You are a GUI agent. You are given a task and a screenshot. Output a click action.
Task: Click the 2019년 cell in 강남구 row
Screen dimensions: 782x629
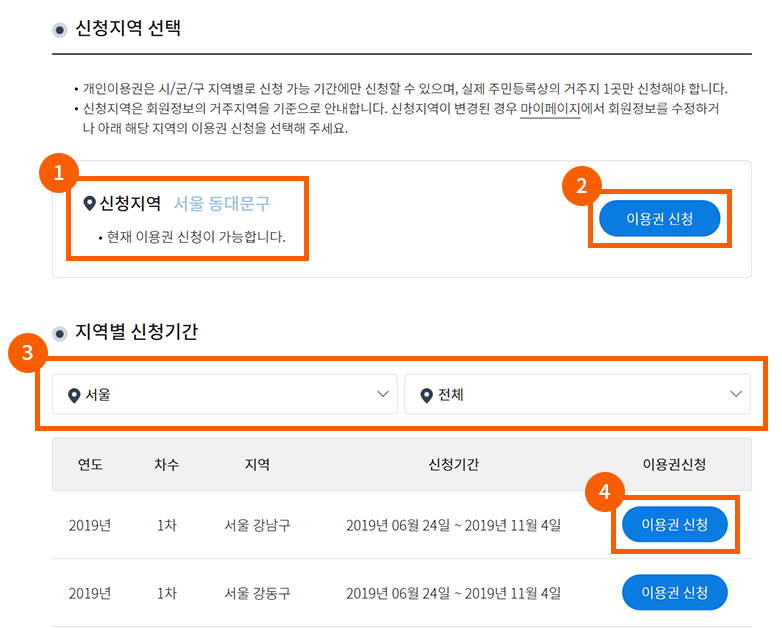tap(90, 525)
